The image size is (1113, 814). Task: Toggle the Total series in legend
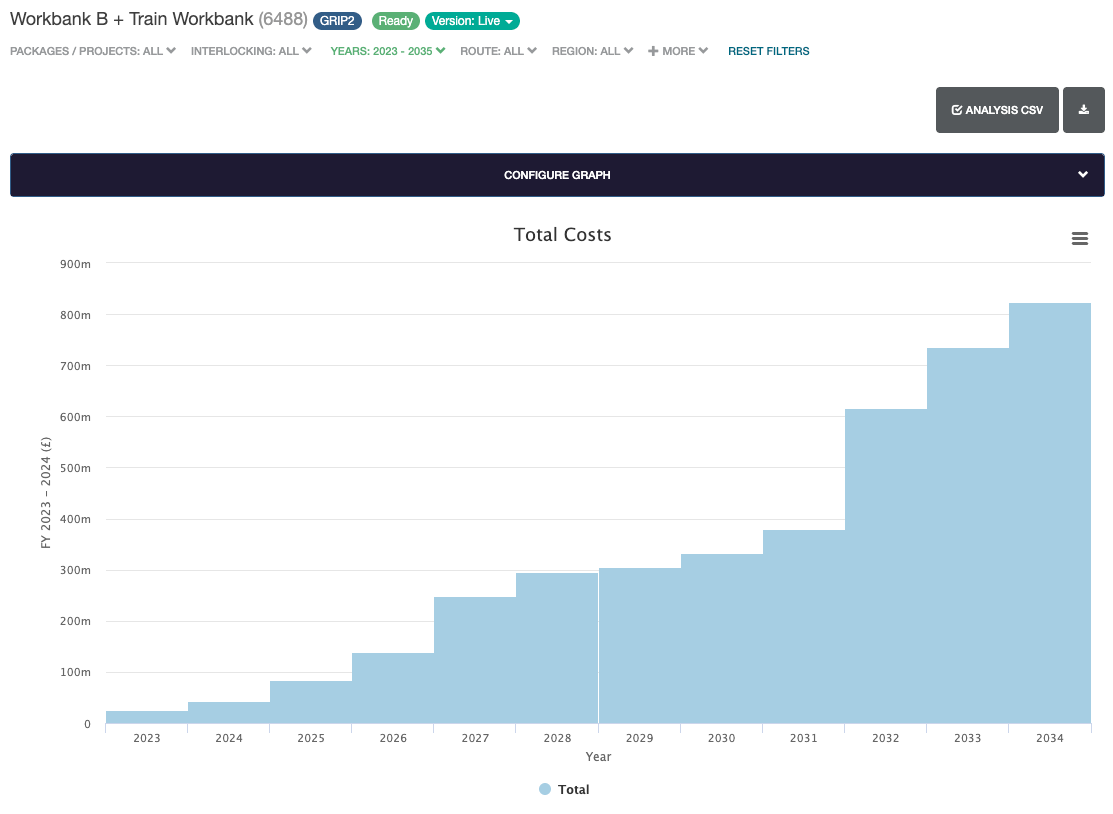(573, 789)
